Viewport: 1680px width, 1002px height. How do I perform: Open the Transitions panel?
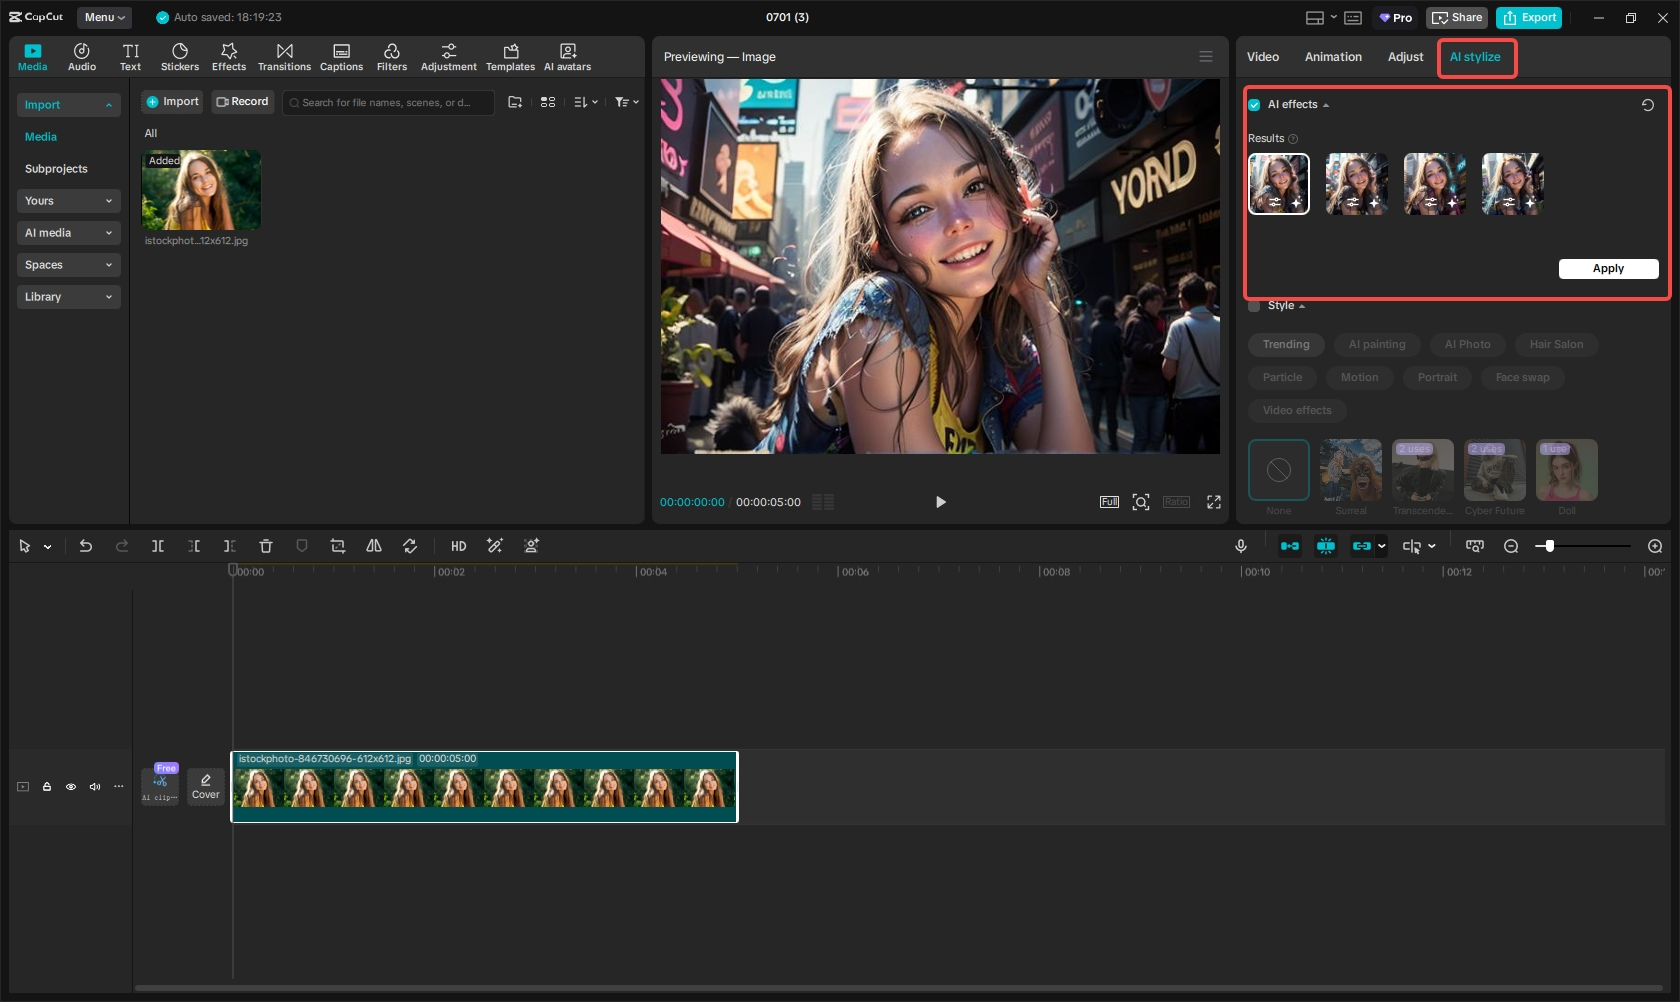click(x=284, y=57)
